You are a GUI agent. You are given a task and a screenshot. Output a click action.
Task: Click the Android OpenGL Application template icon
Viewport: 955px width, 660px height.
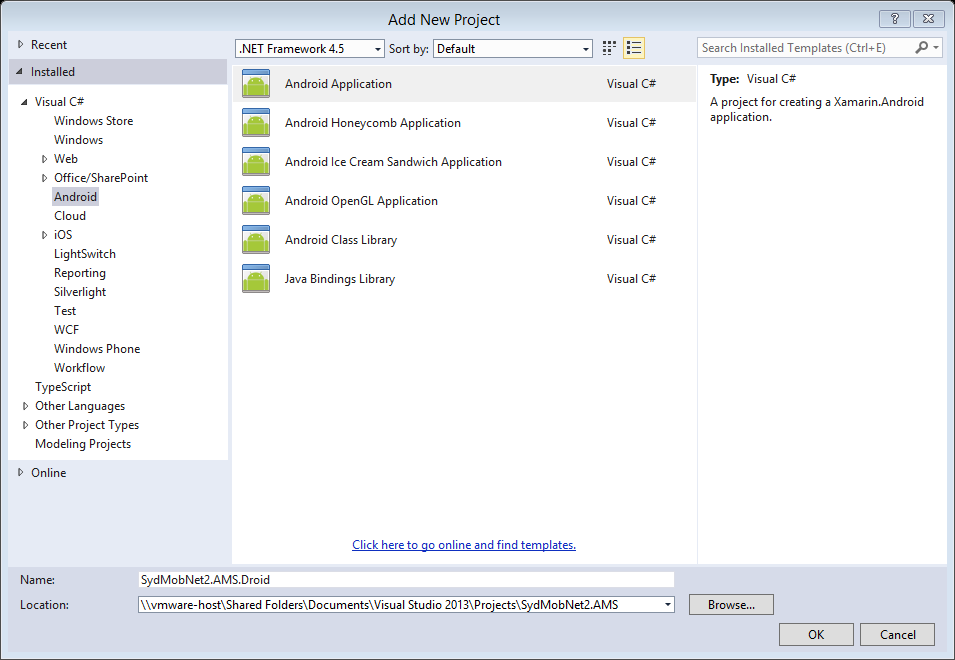(x=256, y=200)
